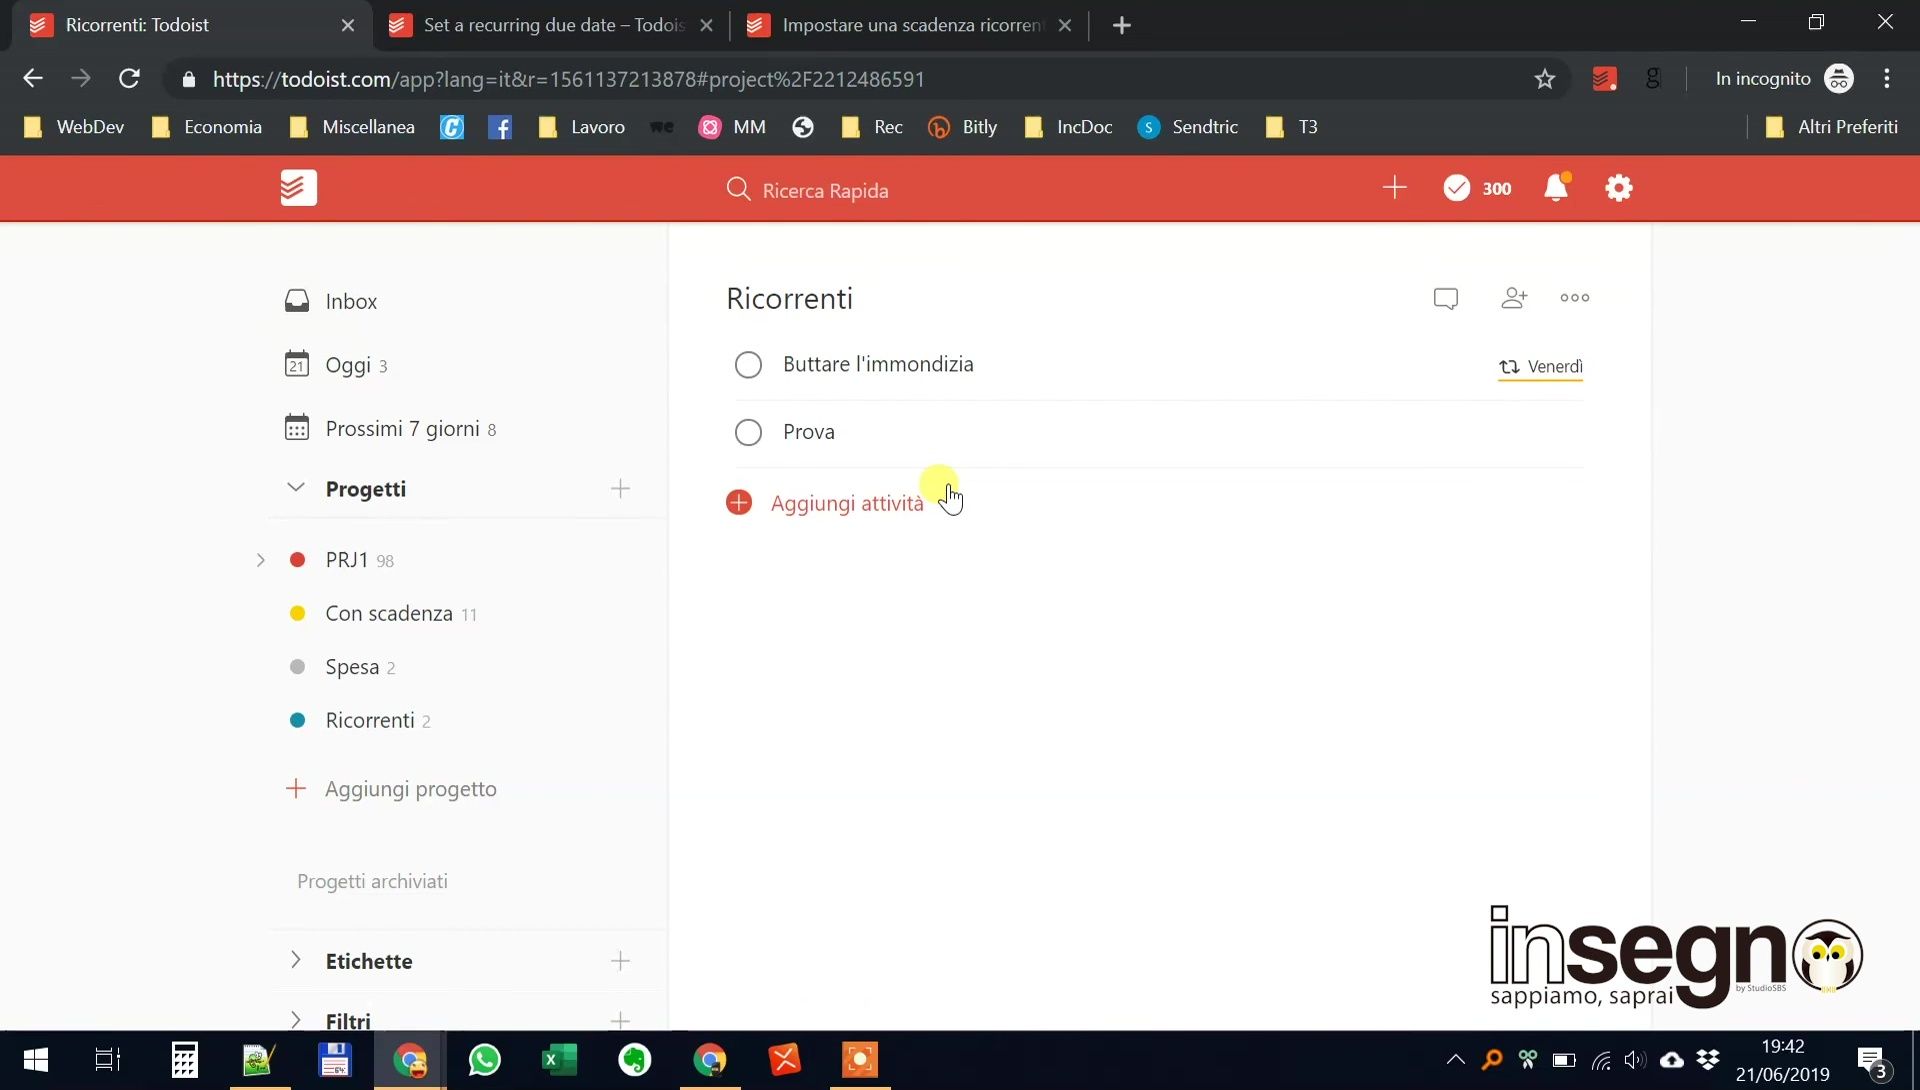Reload the current page
The height and width of the screenshot is (1090, 1920).
(x=129, y=78)
